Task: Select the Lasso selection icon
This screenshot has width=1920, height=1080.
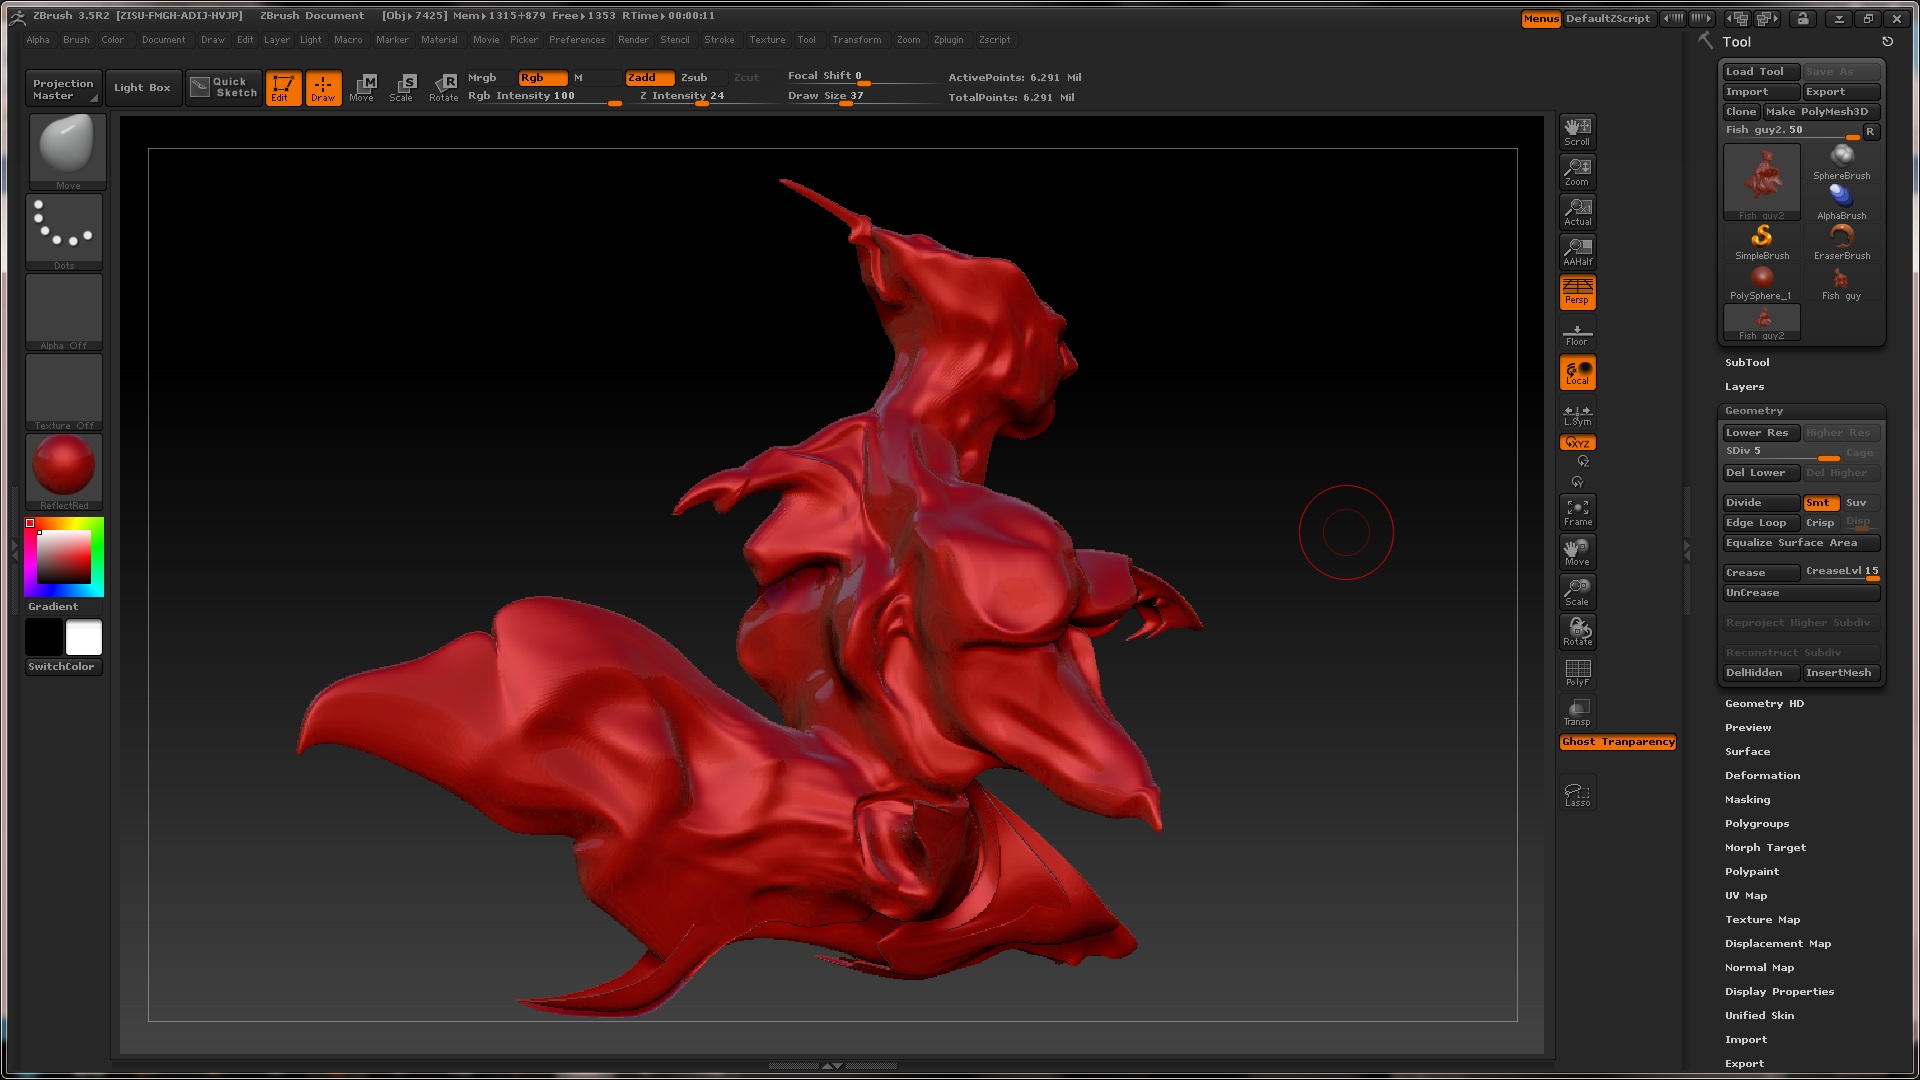Action: (x=1577, y=794)
